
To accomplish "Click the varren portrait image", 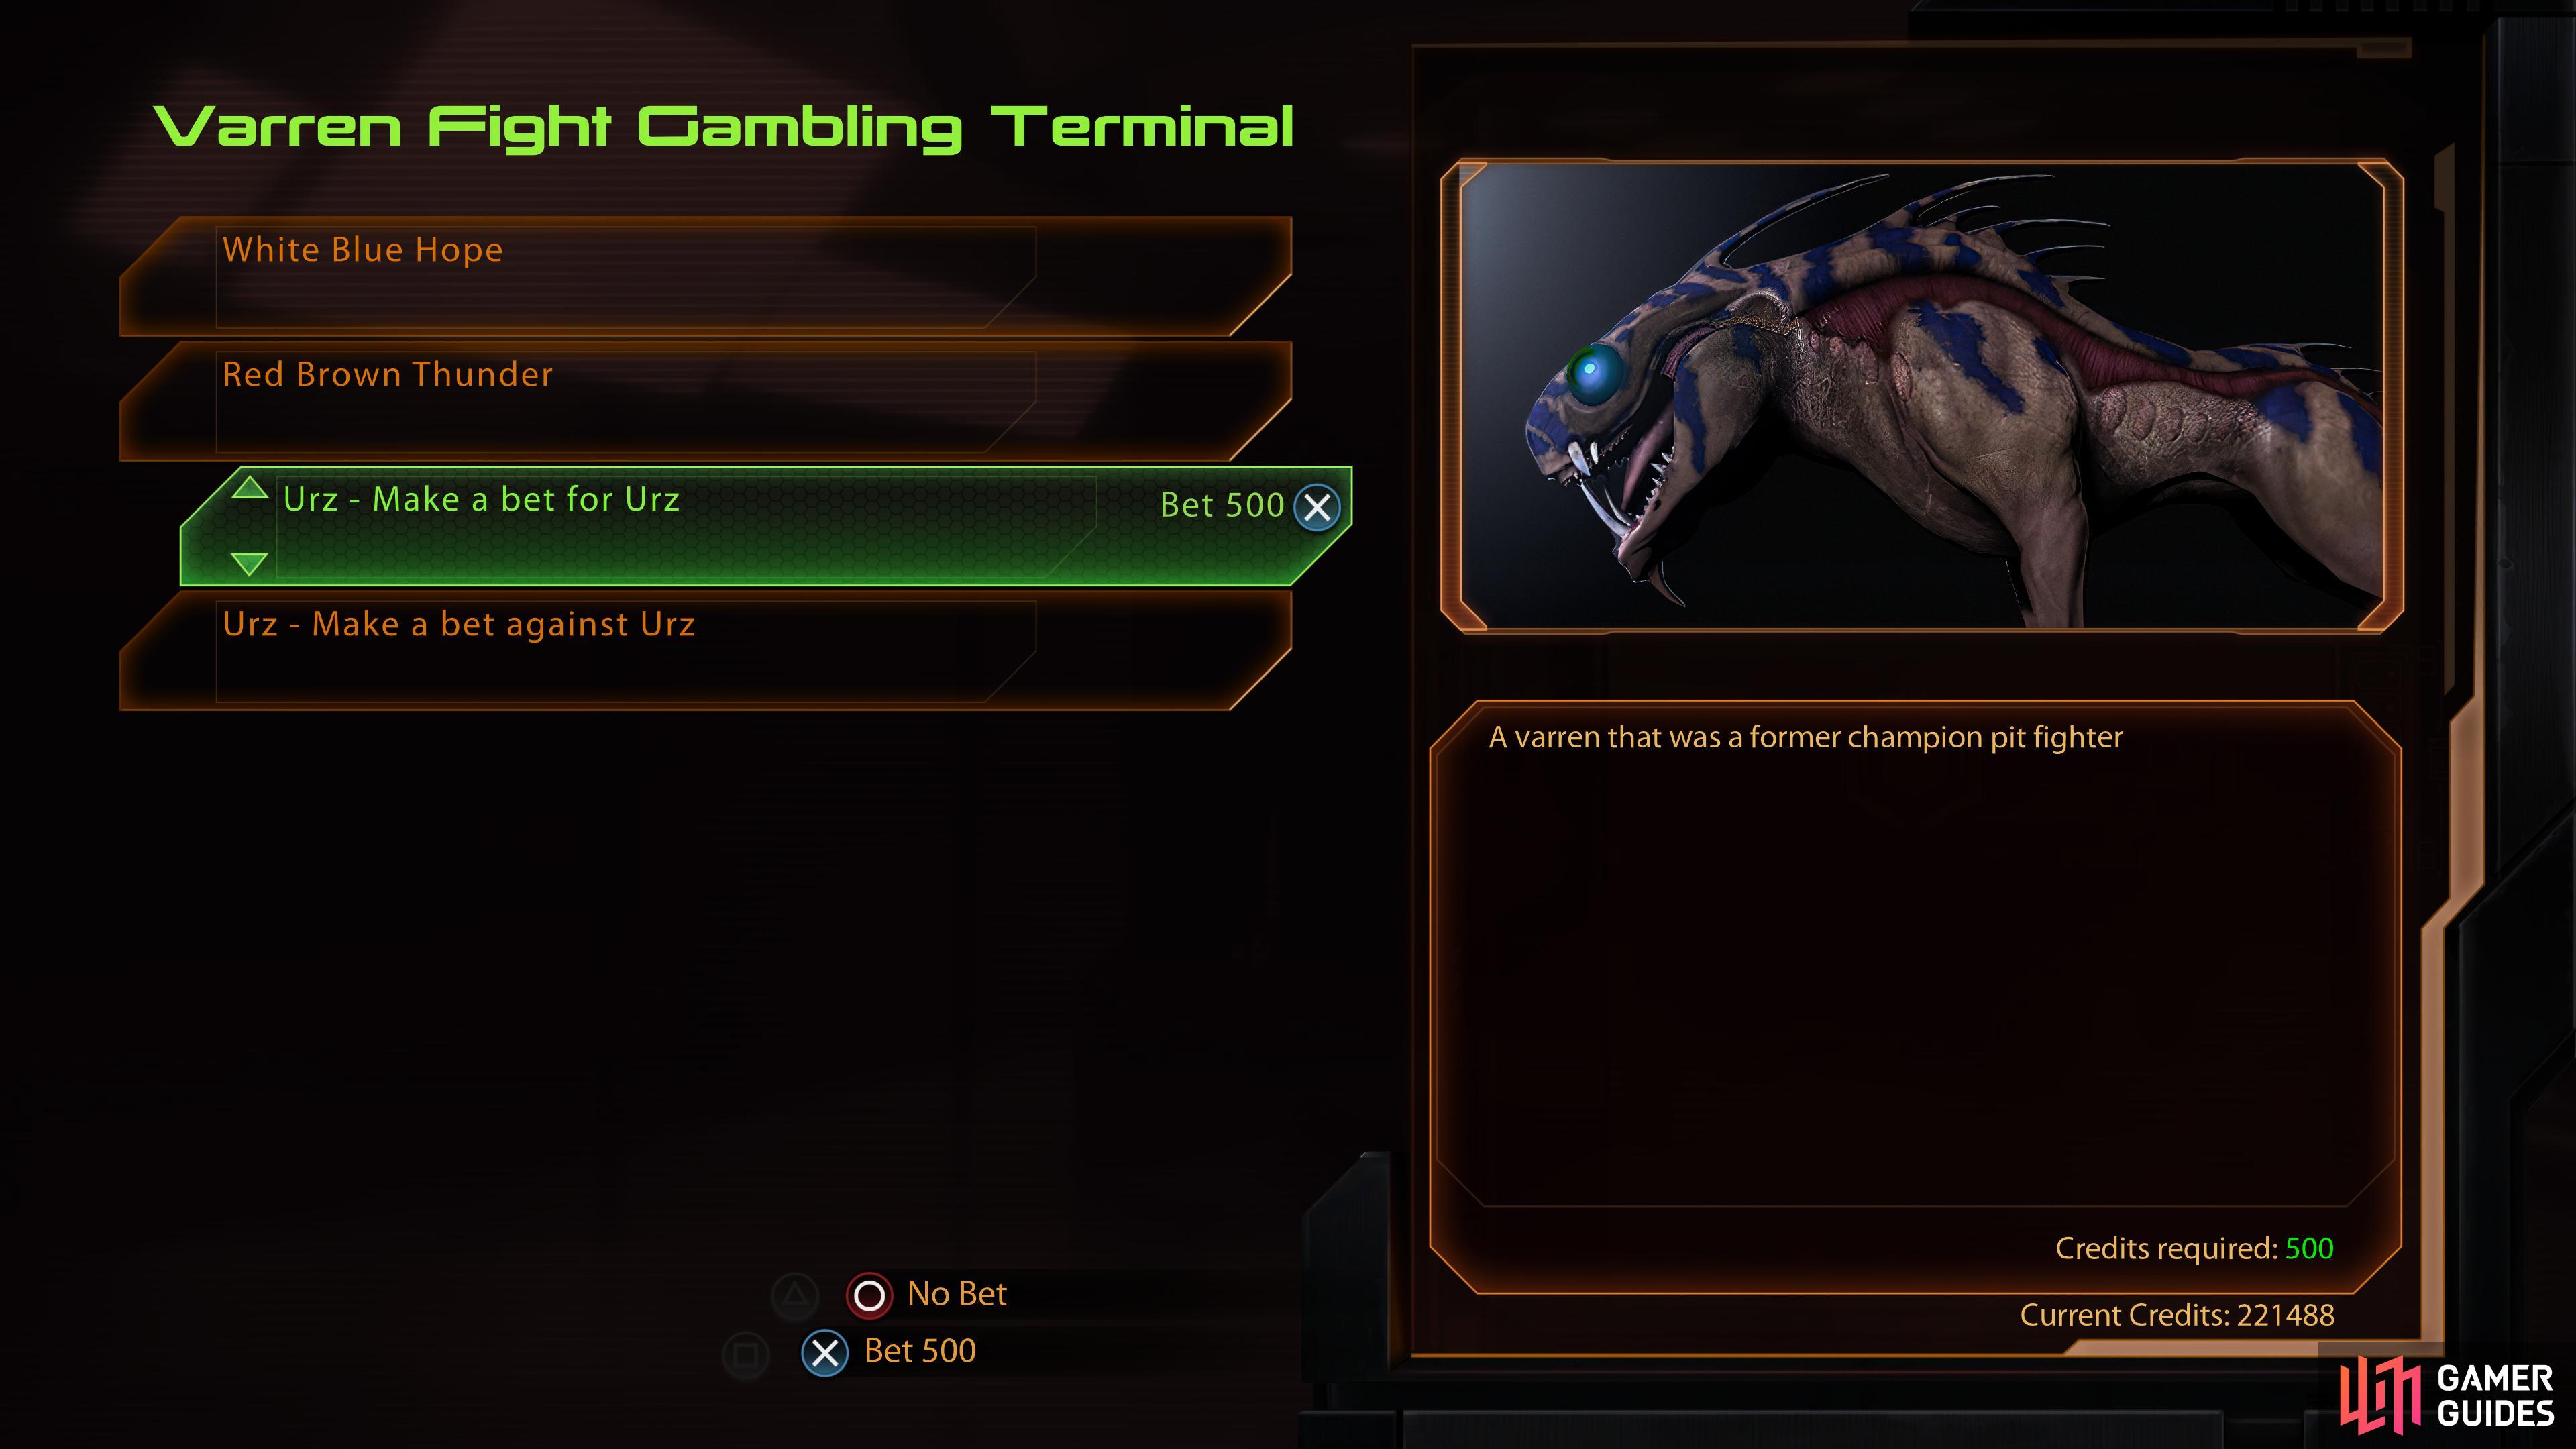I will pos(1921,396).
